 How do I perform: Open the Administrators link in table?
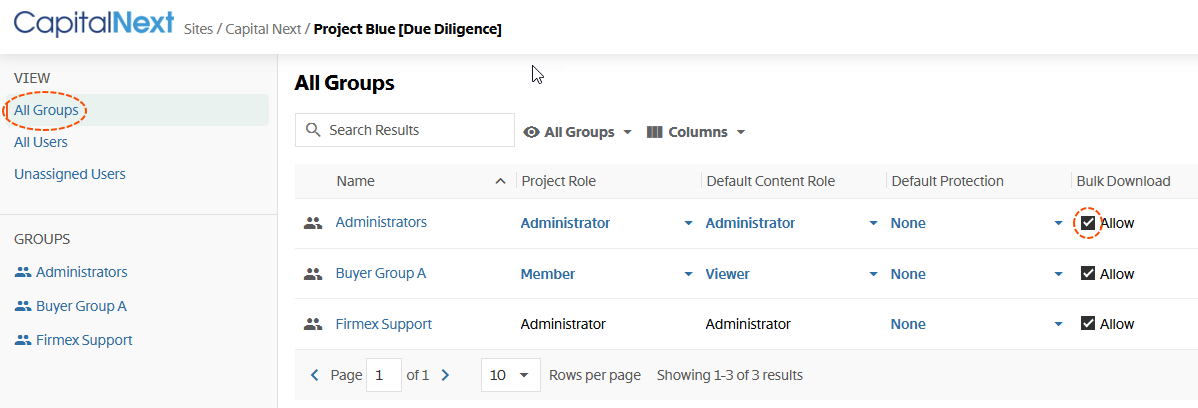381,222
